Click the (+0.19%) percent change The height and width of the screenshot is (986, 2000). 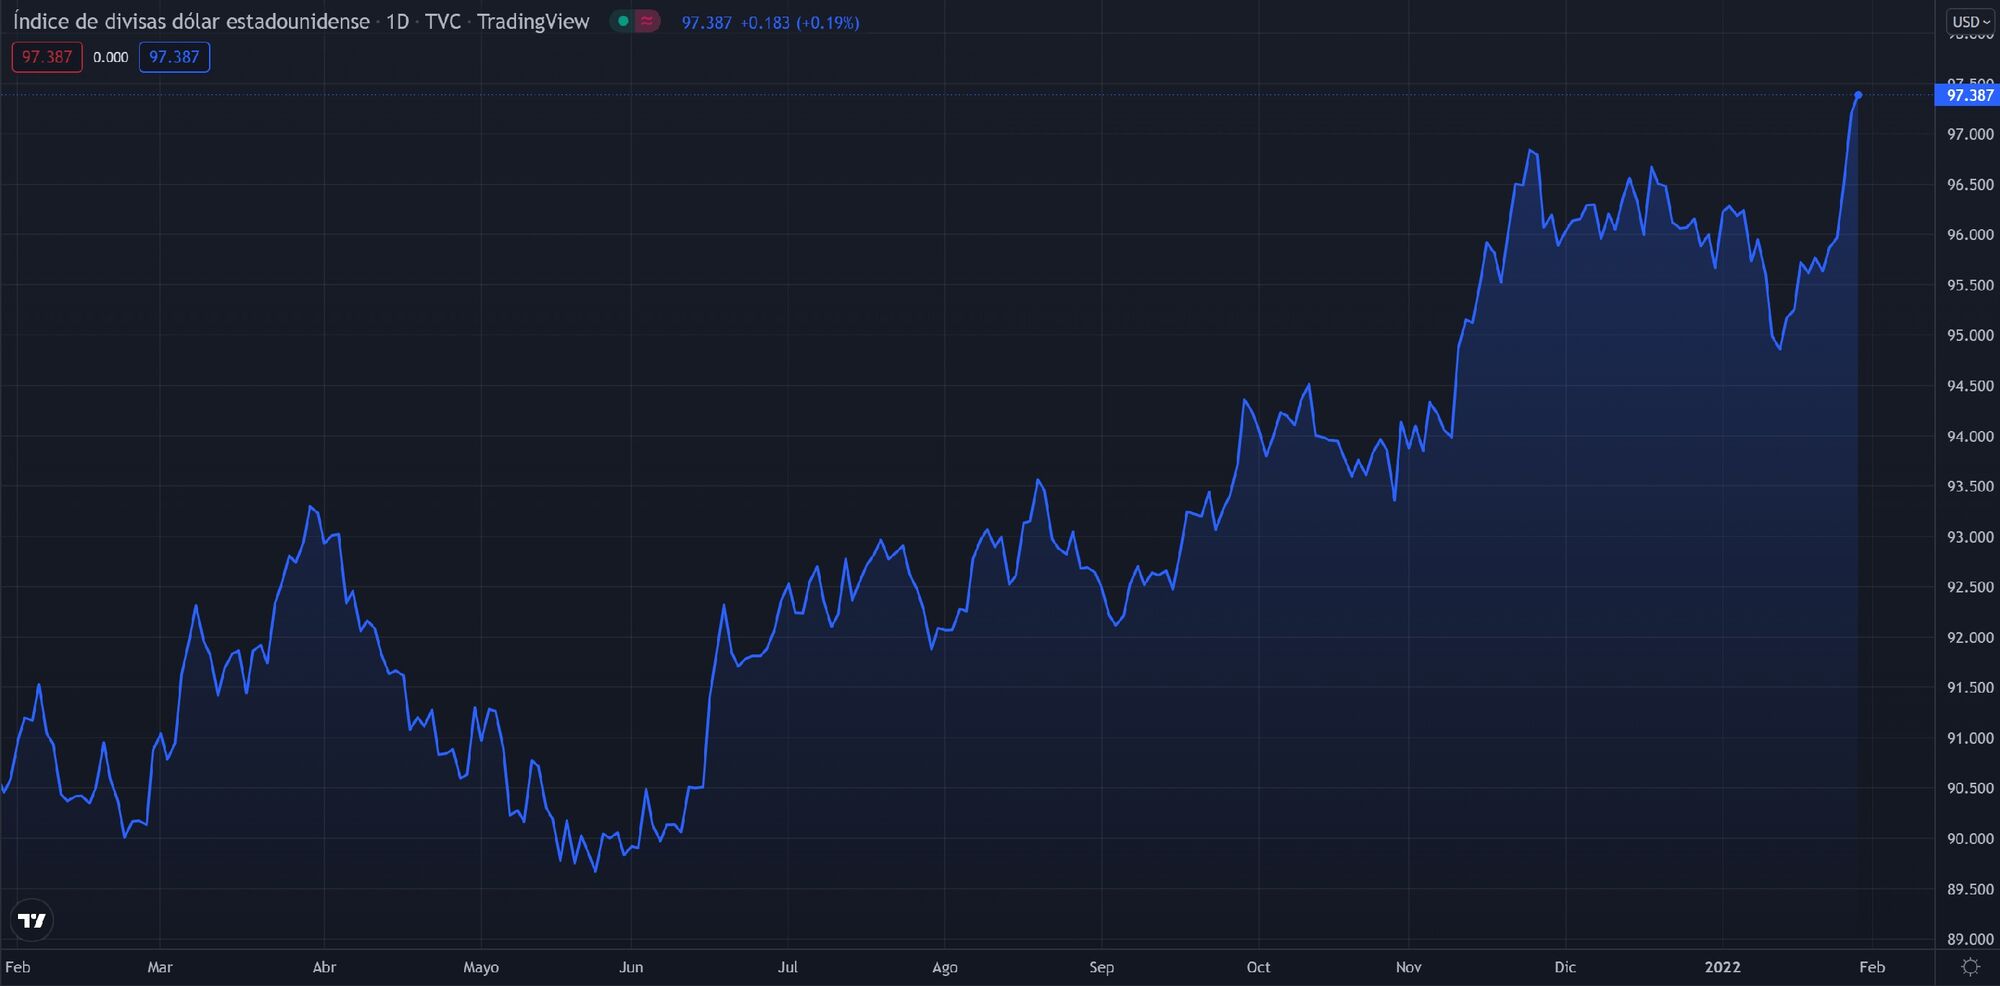coord(828,22)
